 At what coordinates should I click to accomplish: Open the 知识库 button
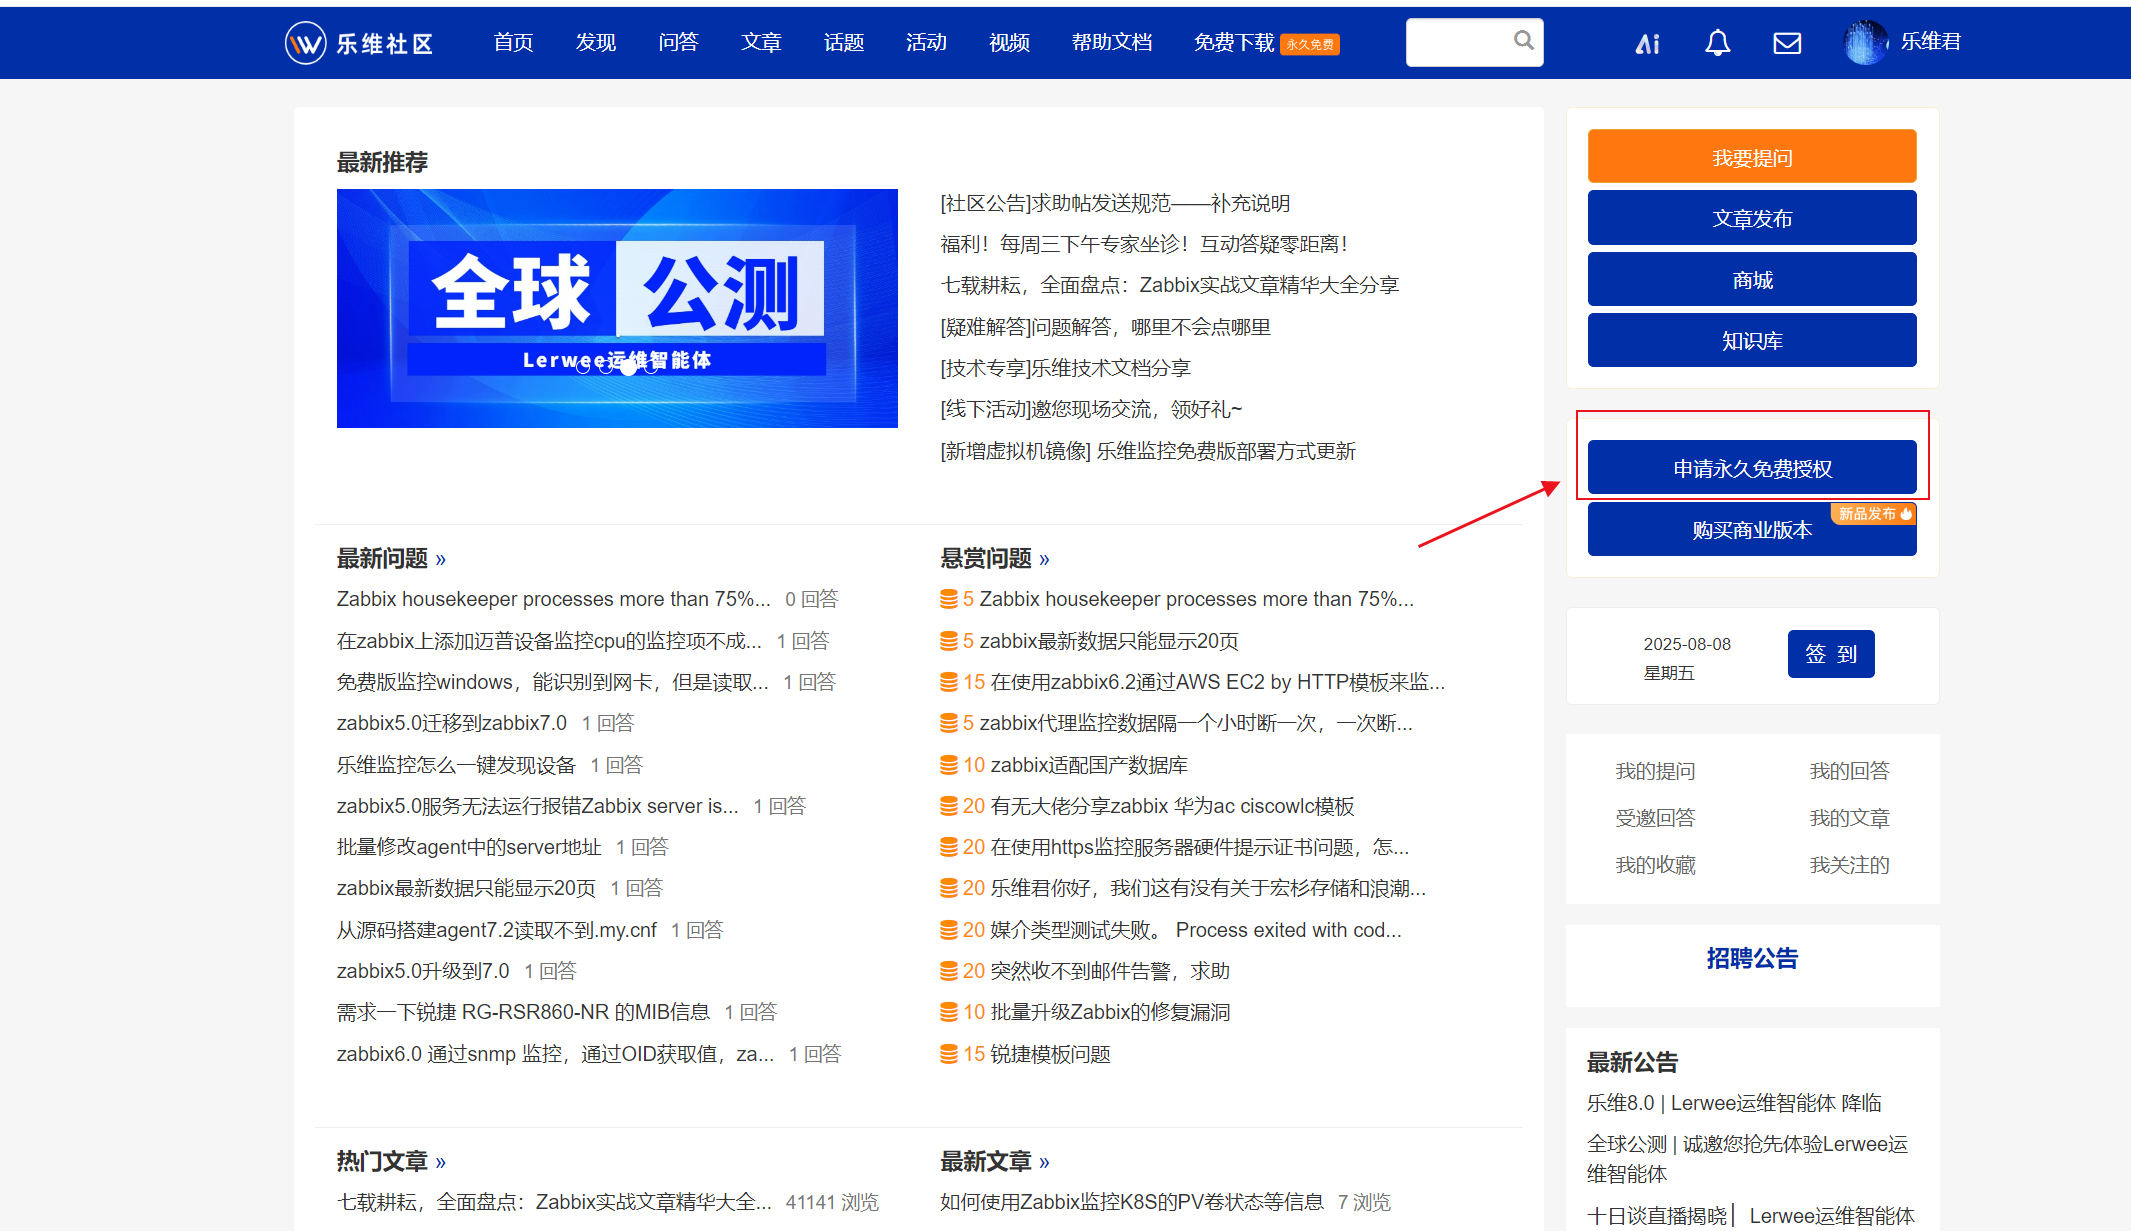click(x=1752, y=341)
